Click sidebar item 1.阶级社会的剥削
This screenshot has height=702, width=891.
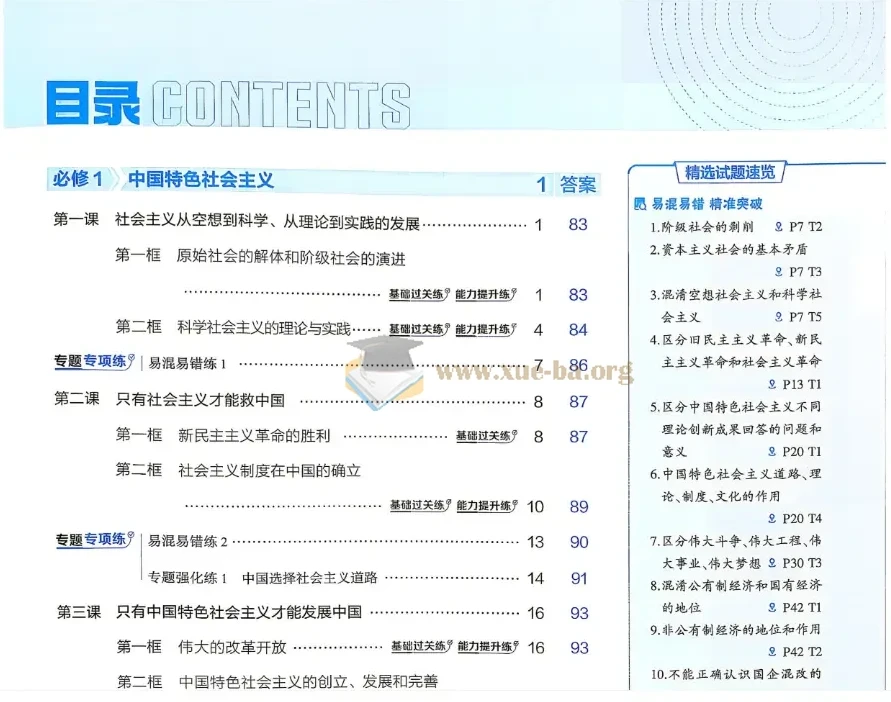click(x=702, y=227)
